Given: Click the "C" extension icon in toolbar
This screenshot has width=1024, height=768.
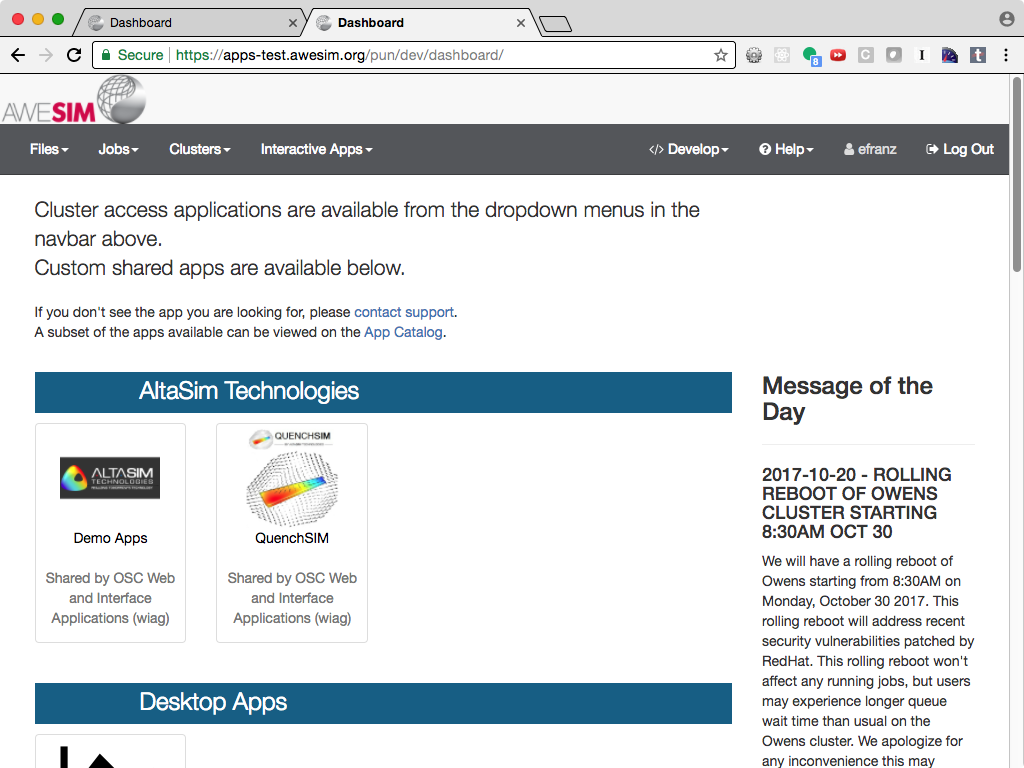Looking at the screenshot, I should (866, 55).
